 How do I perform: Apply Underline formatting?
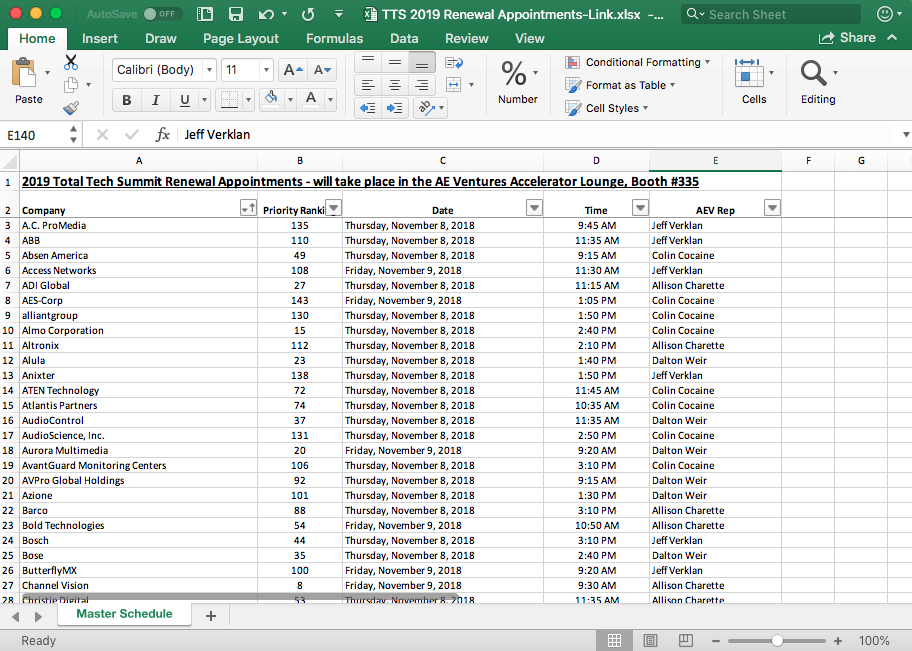tap(184, 100)
